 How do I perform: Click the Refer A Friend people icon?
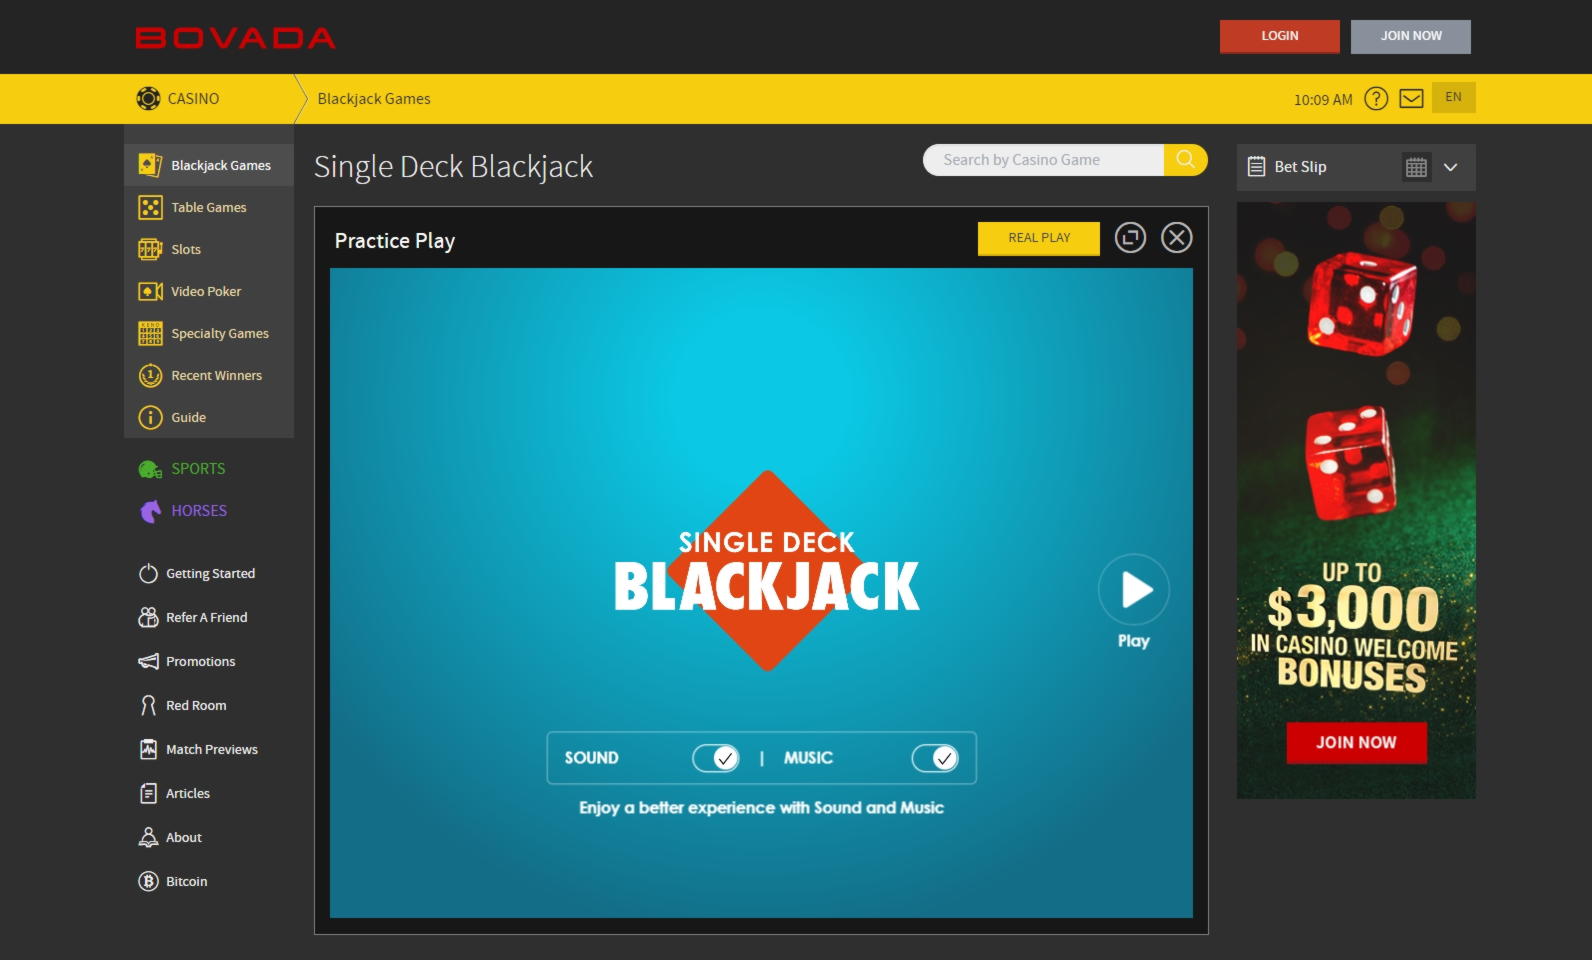click(x=148, y=617)
